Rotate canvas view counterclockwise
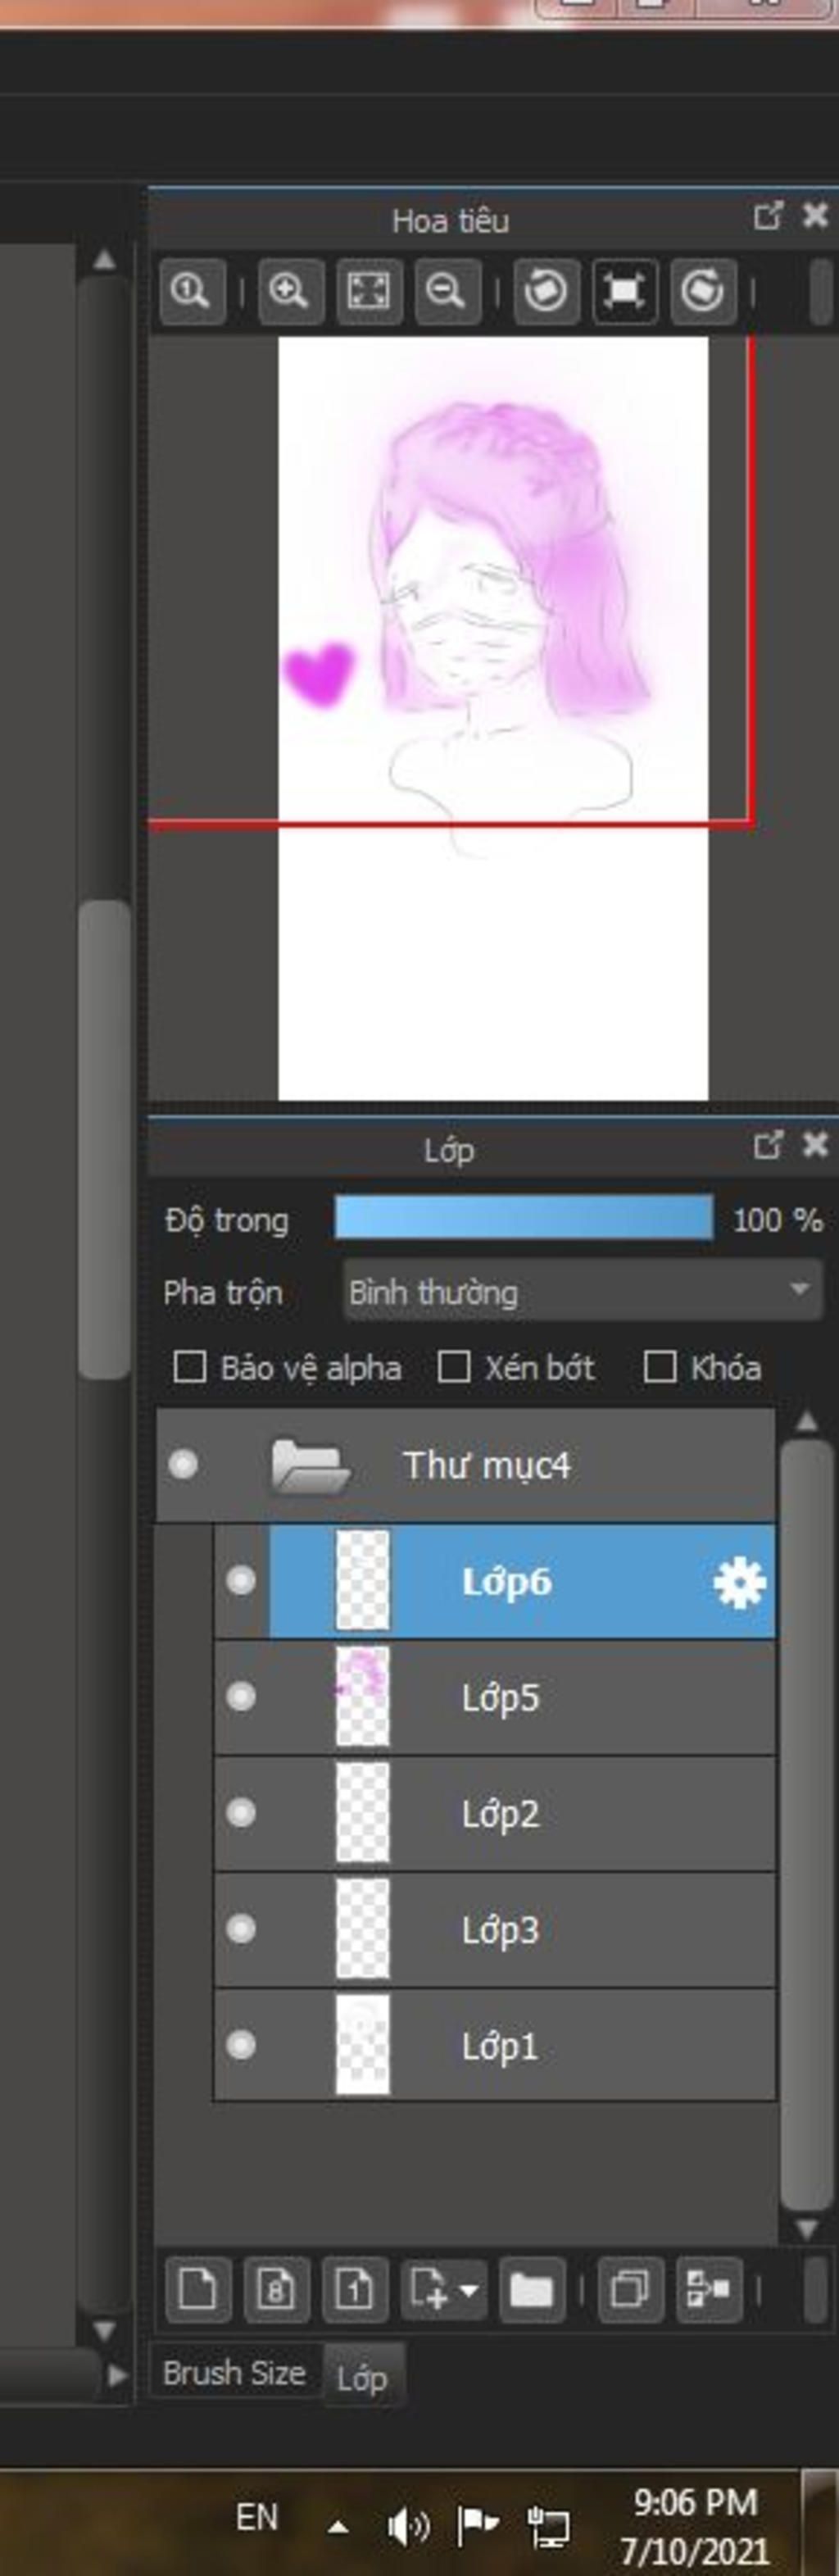The image size is (839, 2576). 546,291
